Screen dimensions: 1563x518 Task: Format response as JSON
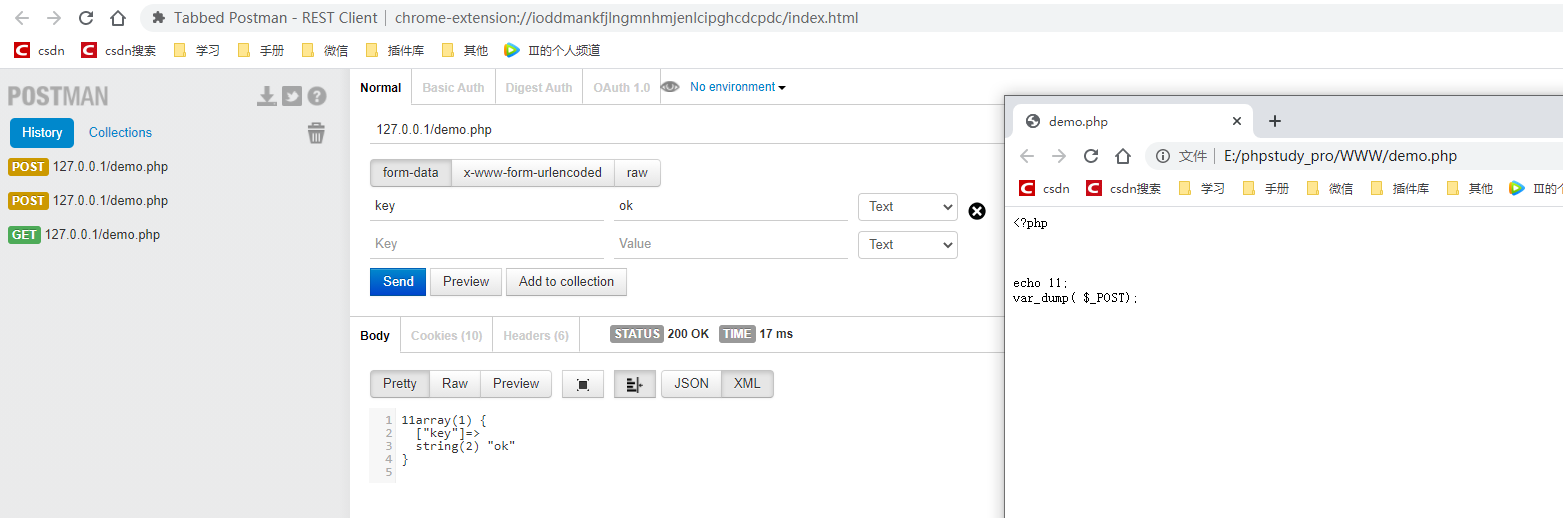[691, 384]
